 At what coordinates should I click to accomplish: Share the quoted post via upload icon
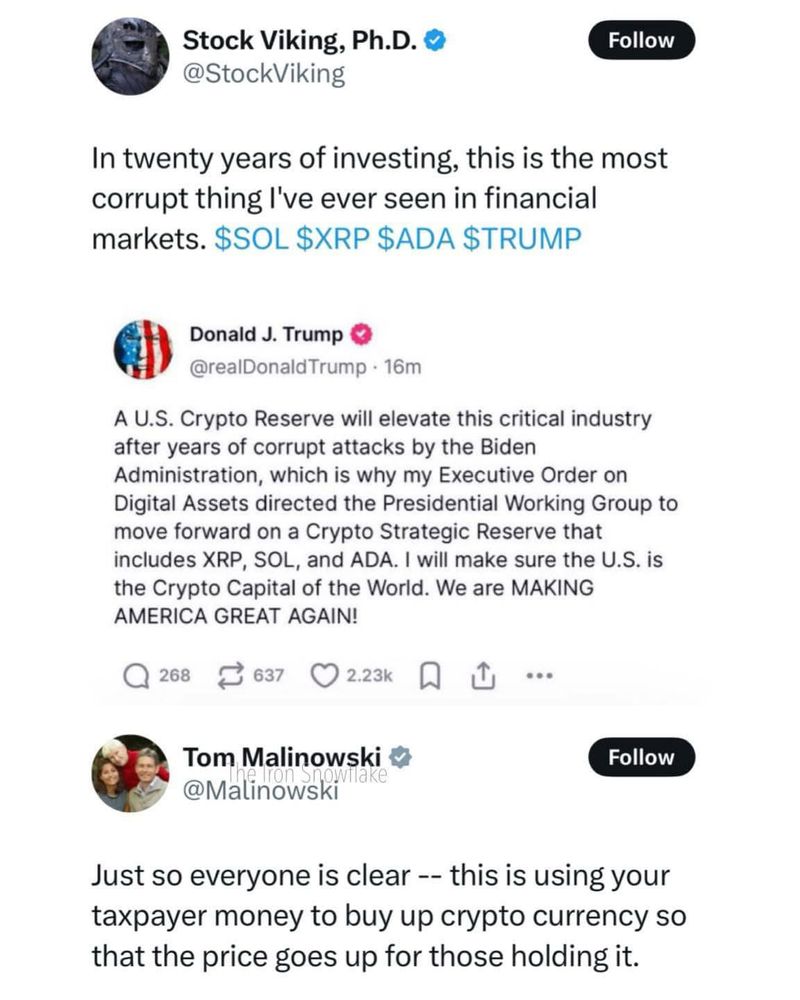tap(483, 676)
